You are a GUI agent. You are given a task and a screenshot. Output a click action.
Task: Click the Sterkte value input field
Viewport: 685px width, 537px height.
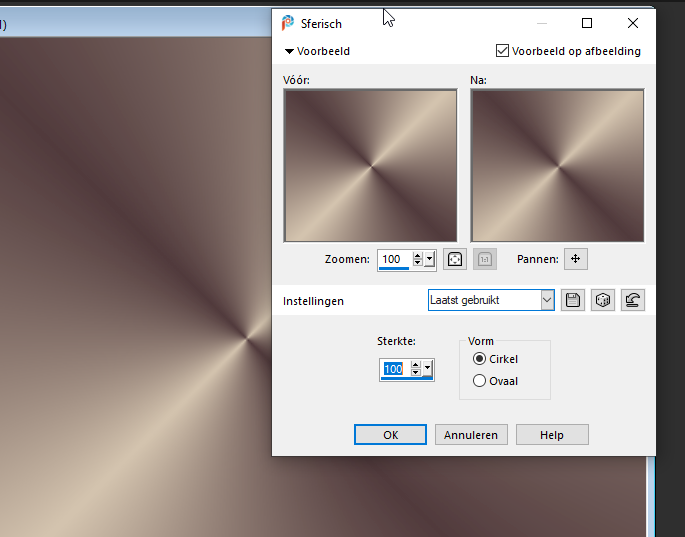coord(394,369)
